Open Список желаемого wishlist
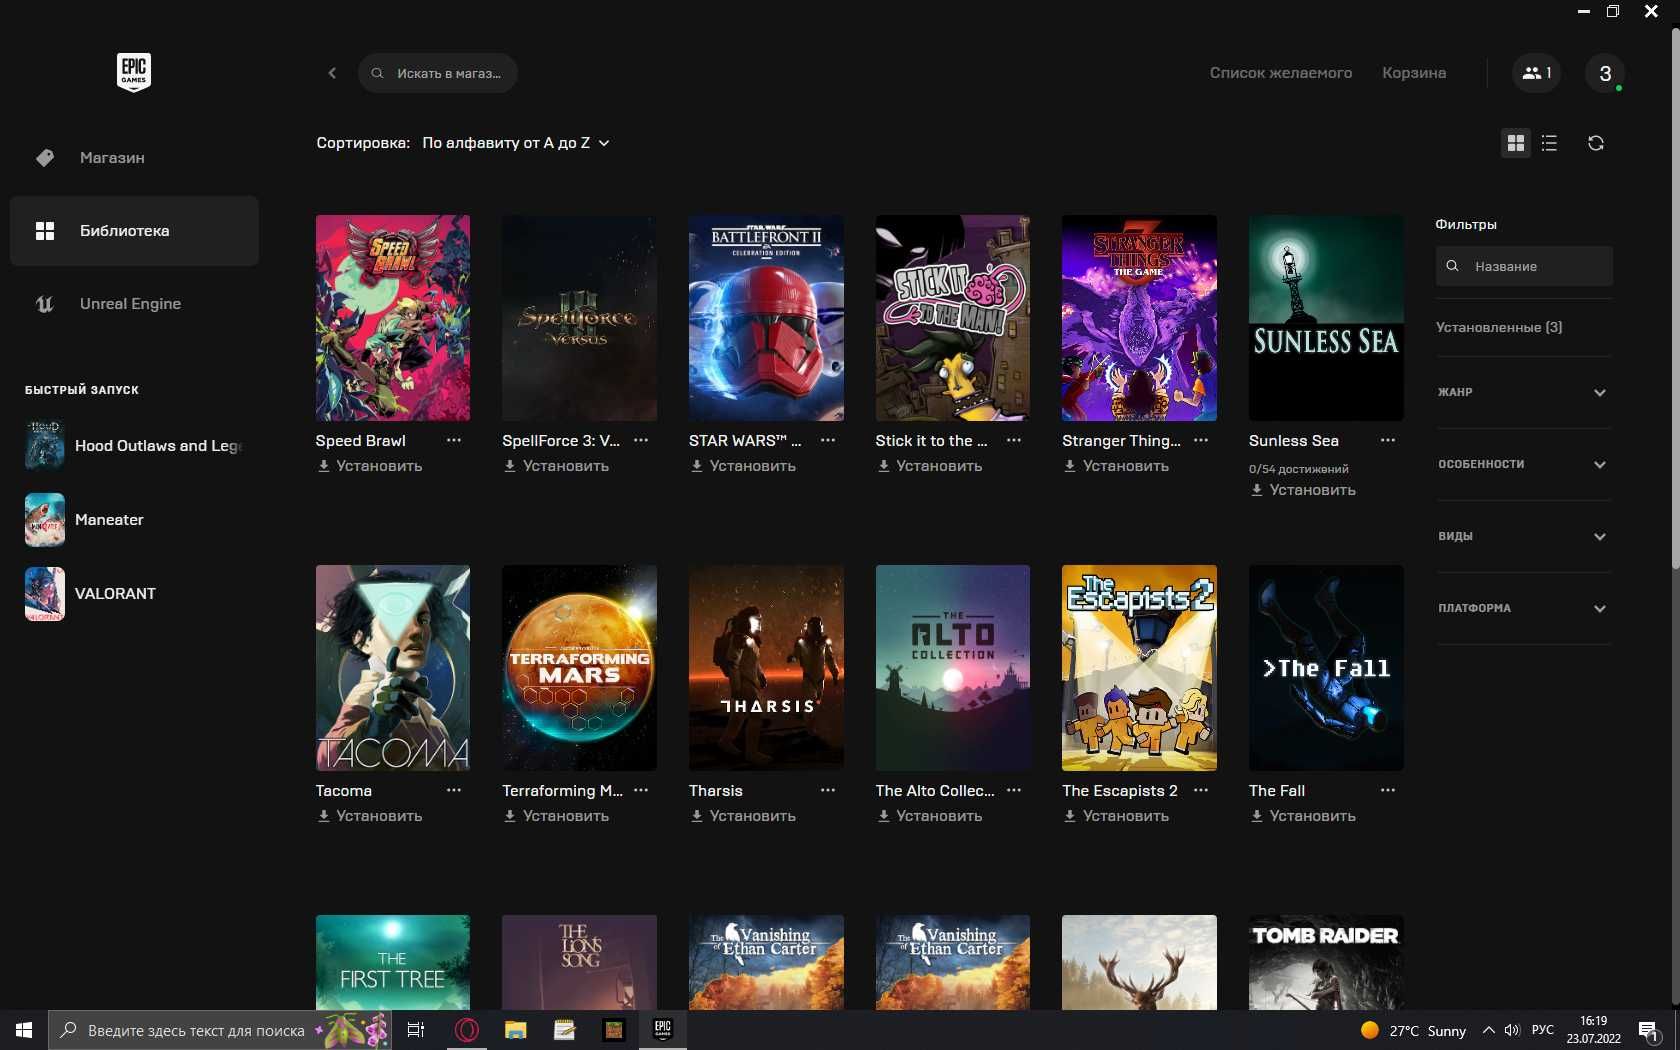The height and width of the screenshot is (1050, 1680). click(1280, 73)
